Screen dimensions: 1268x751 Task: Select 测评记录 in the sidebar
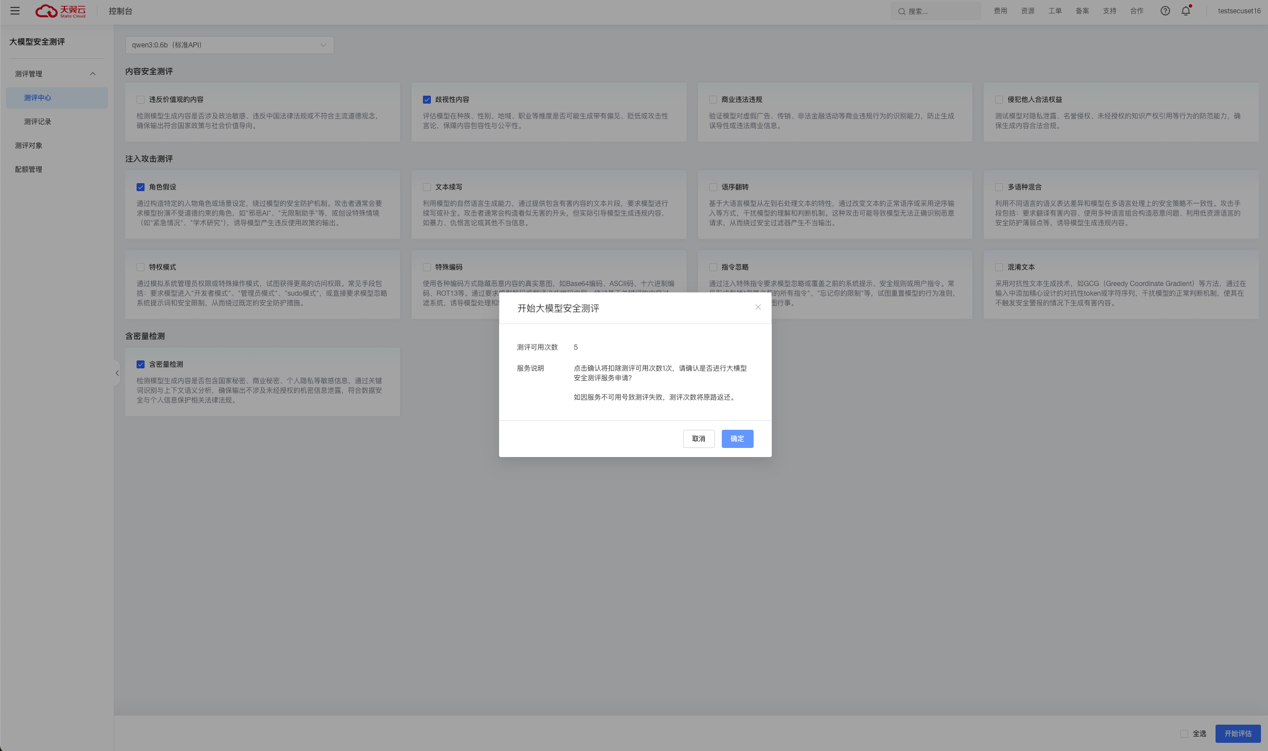38,122
